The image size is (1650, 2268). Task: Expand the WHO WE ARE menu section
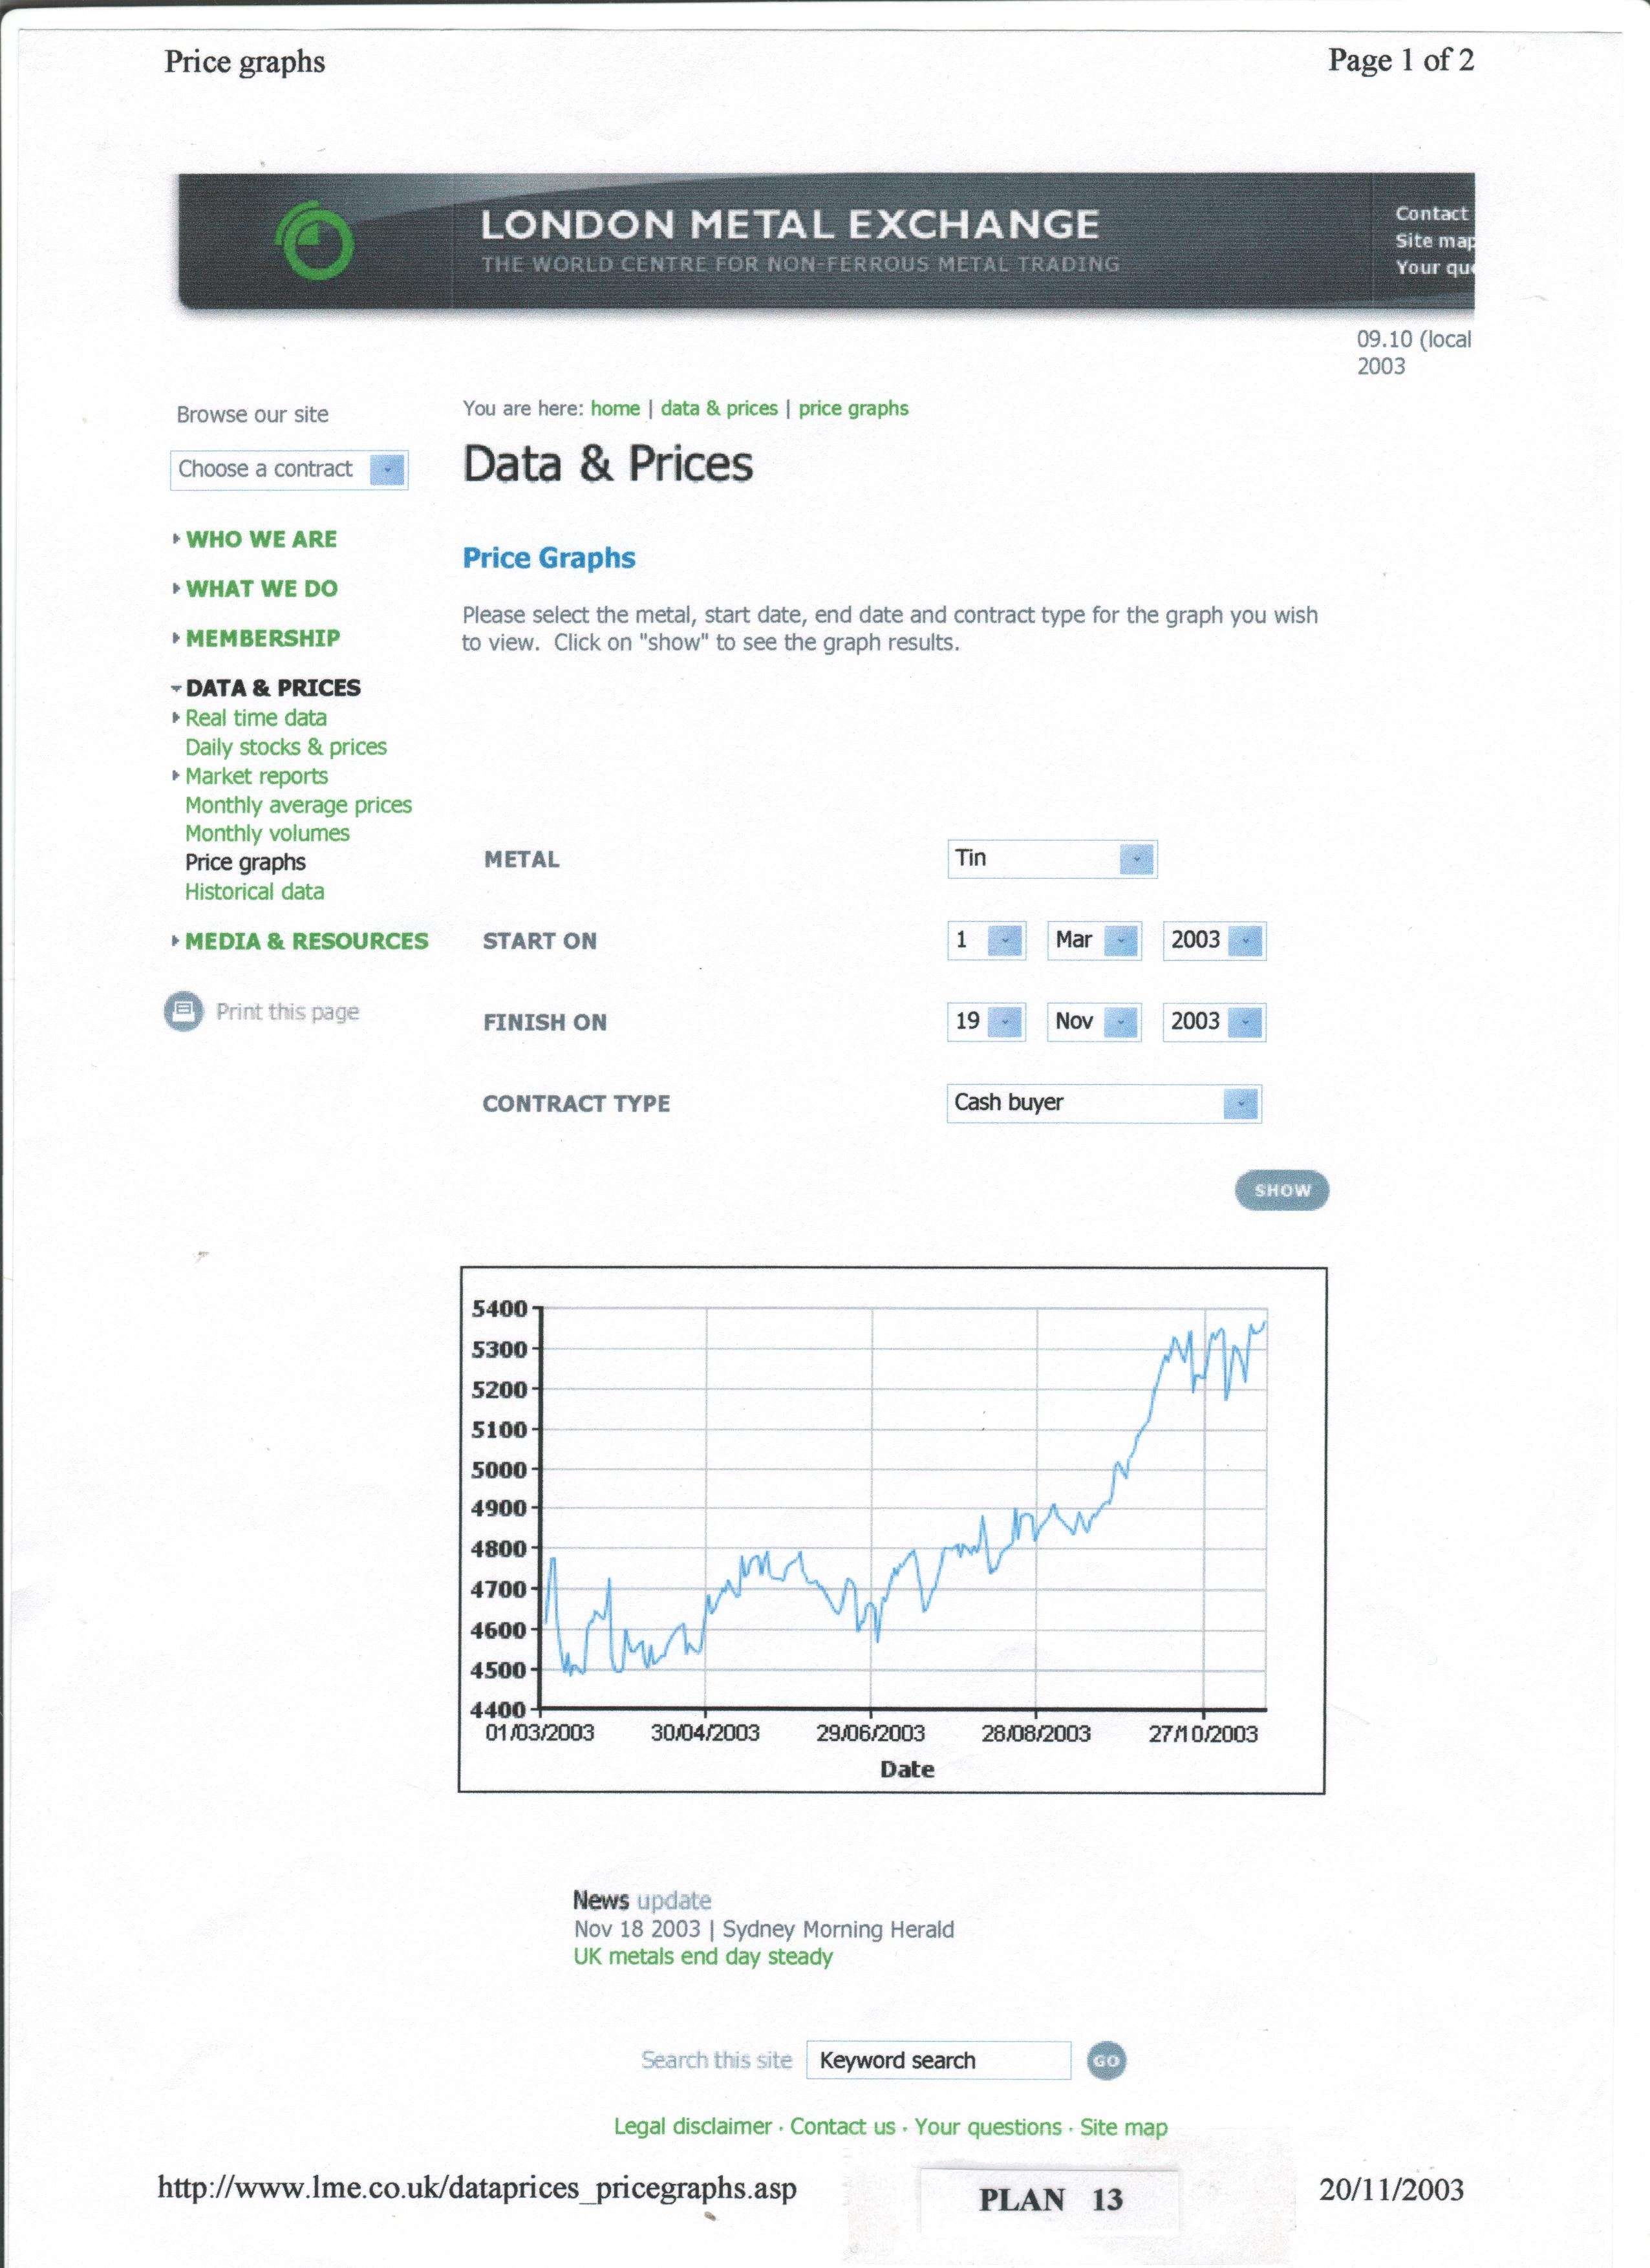[x=261, y=540]
